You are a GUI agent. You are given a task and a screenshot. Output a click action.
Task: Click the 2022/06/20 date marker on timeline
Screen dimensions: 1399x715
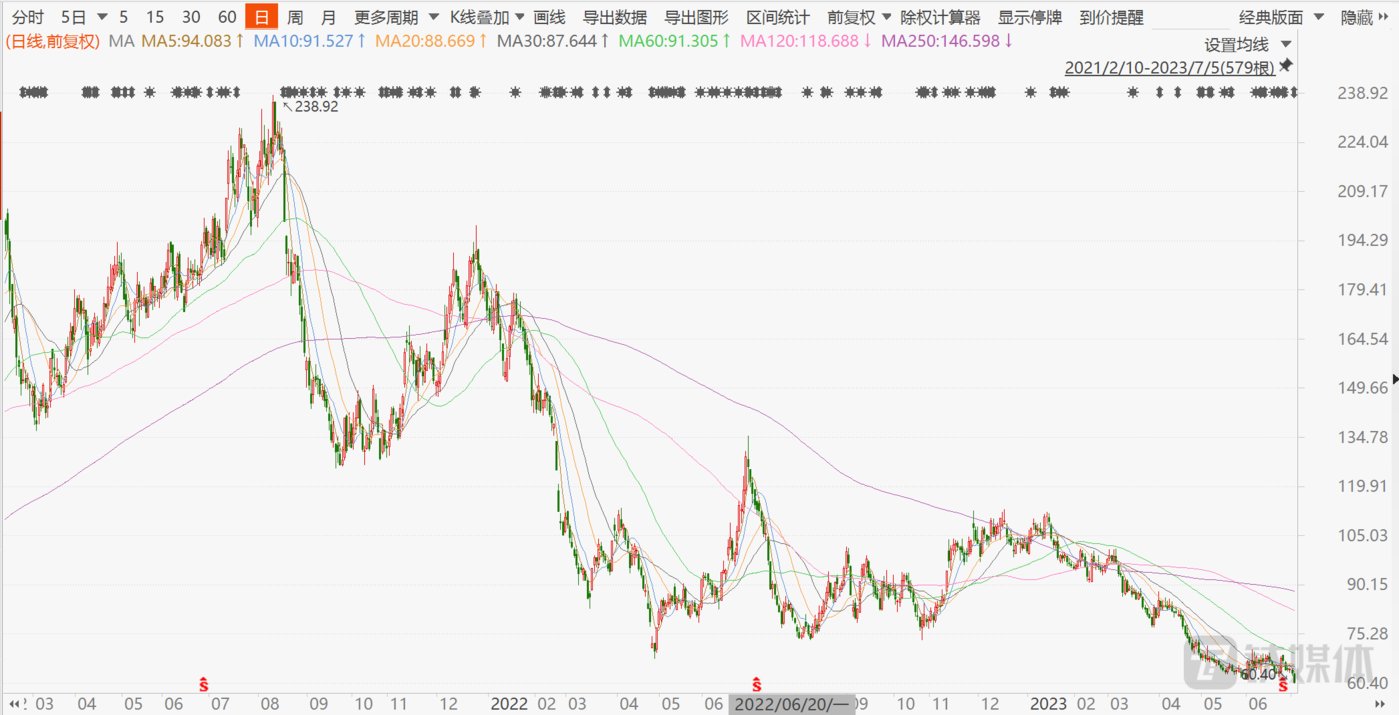tap(791, 704)
